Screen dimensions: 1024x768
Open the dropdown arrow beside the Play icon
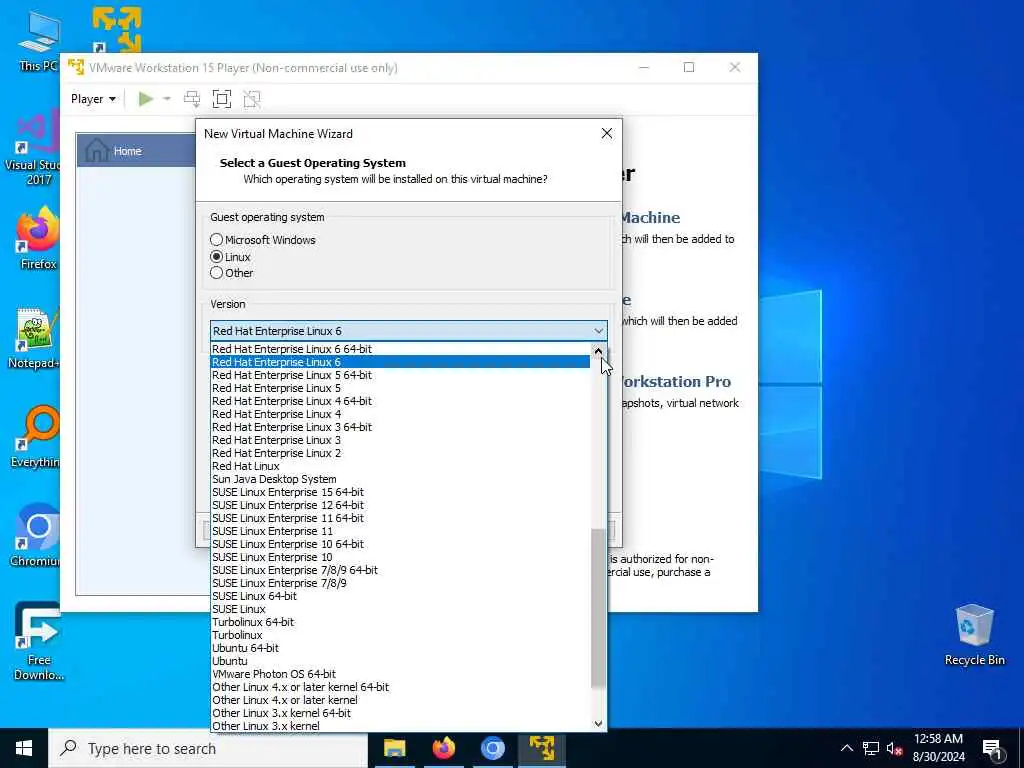pos(167,99)
